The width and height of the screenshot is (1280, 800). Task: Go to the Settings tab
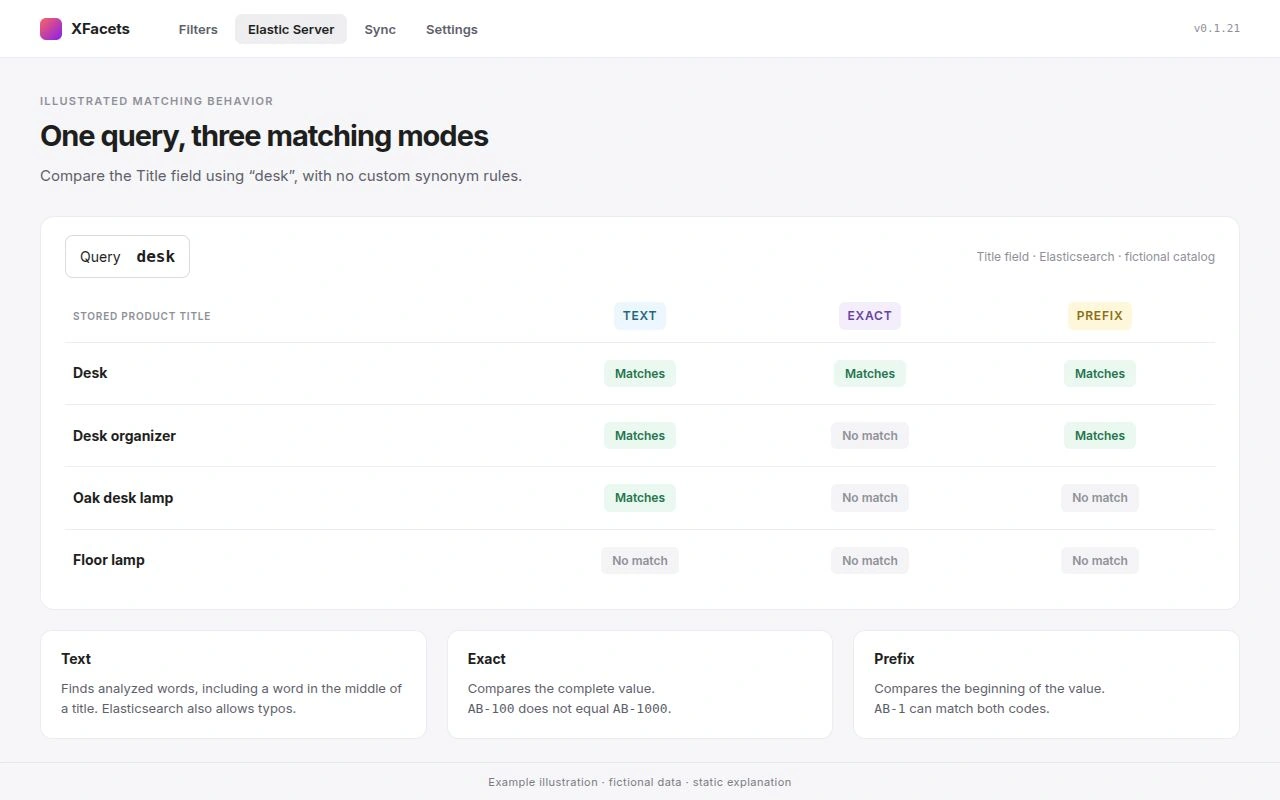coord(452,29)
